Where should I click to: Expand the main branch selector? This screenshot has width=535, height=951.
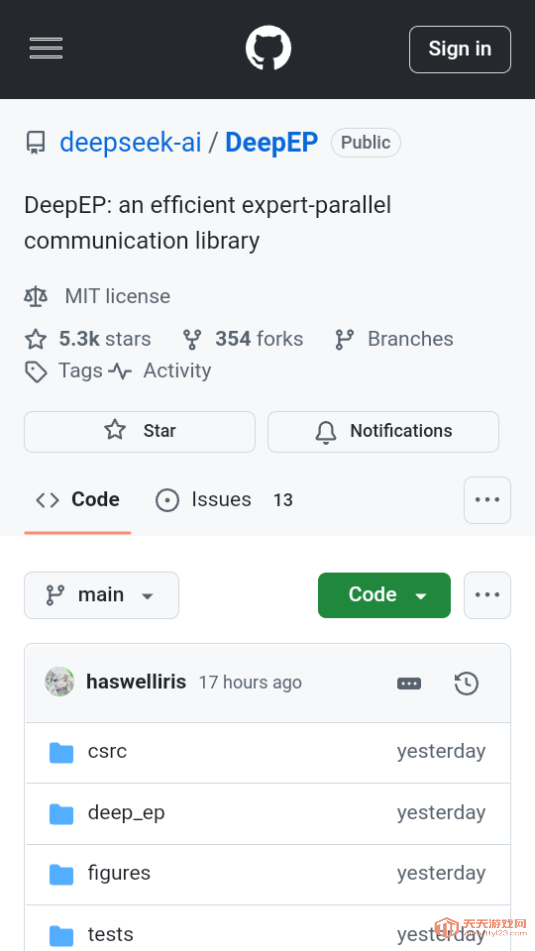pyautogui.click(x=101, y=595)
